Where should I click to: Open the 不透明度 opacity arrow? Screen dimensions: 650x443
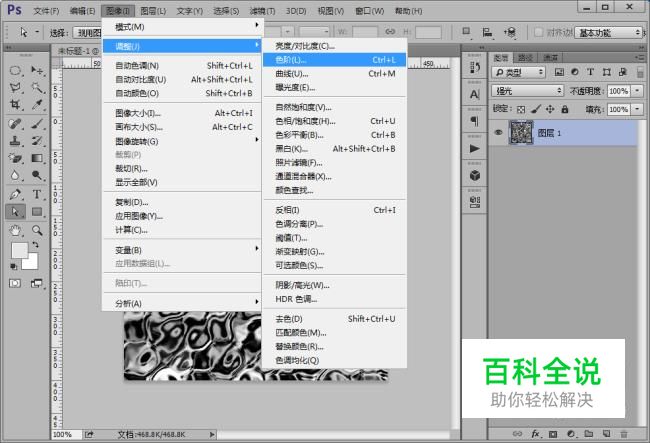638,91
